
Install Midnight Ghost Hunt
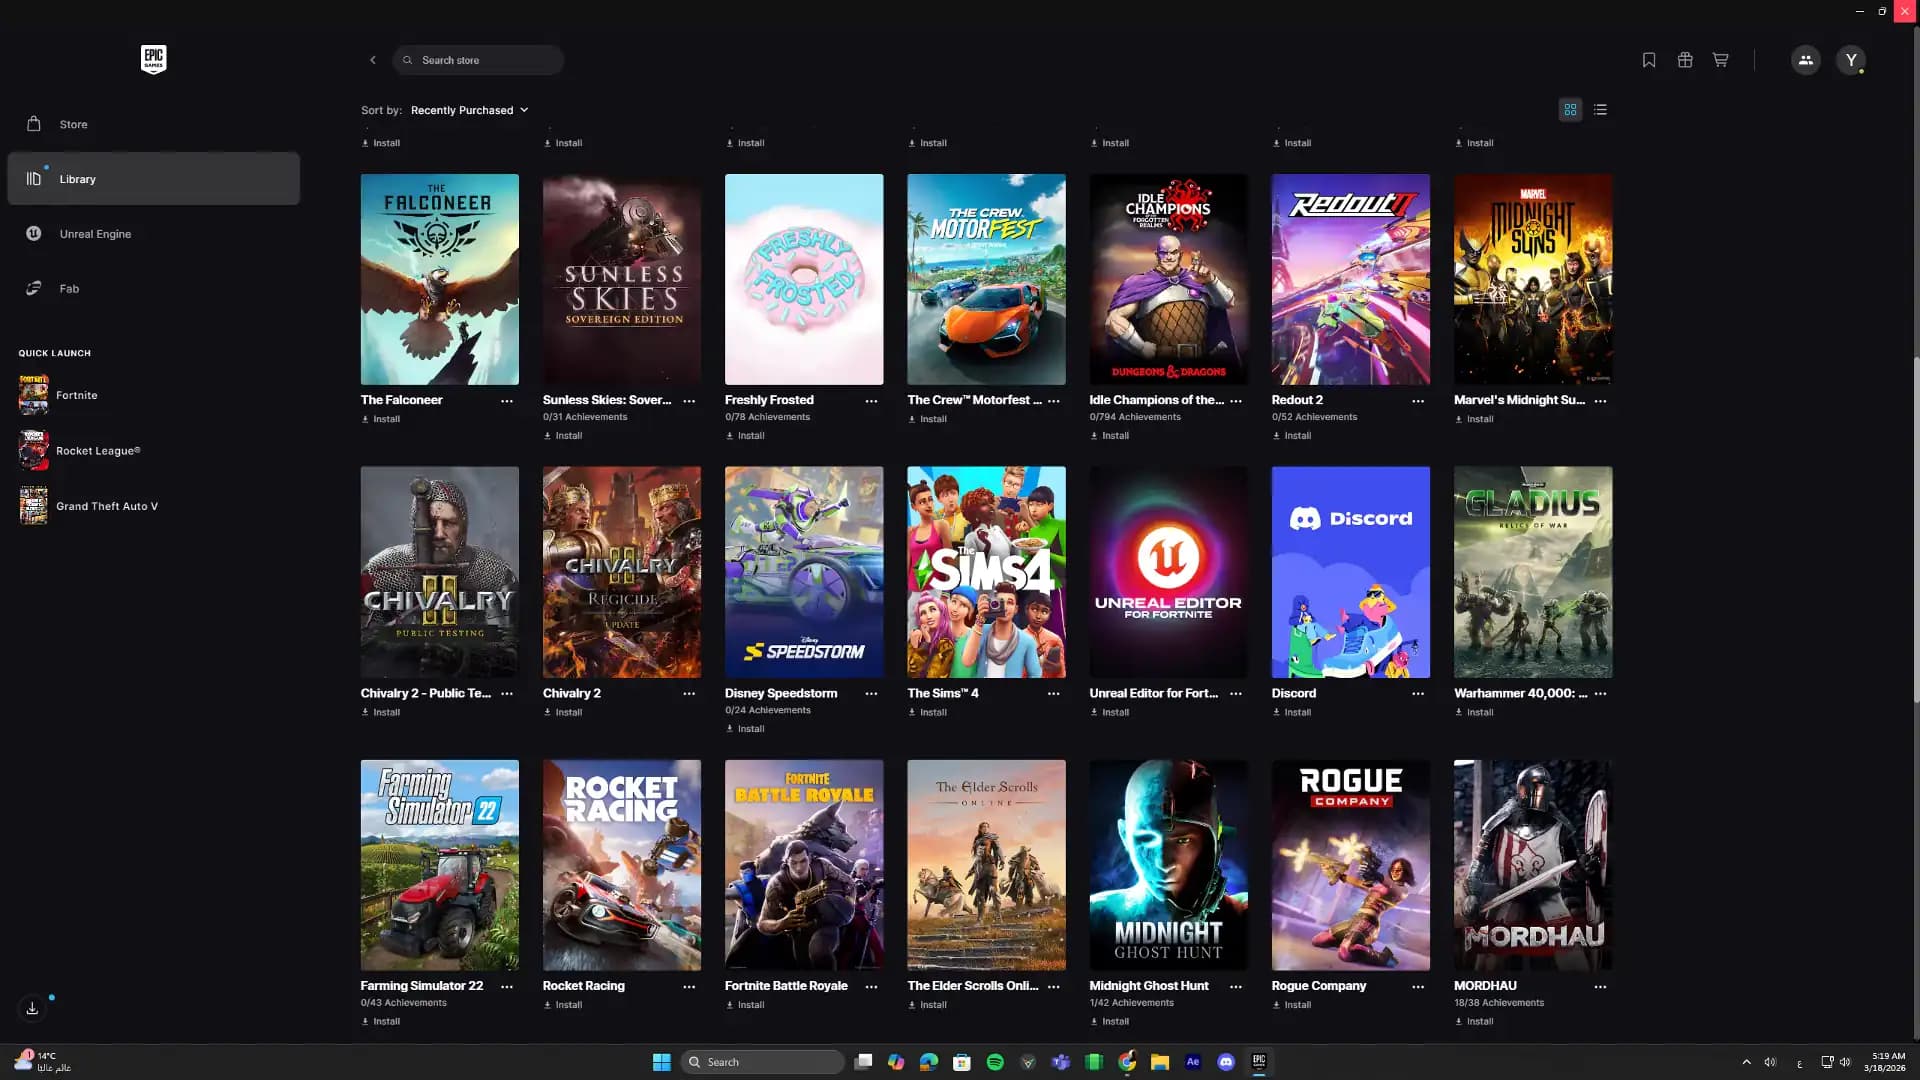[x=1110, y=1022]
